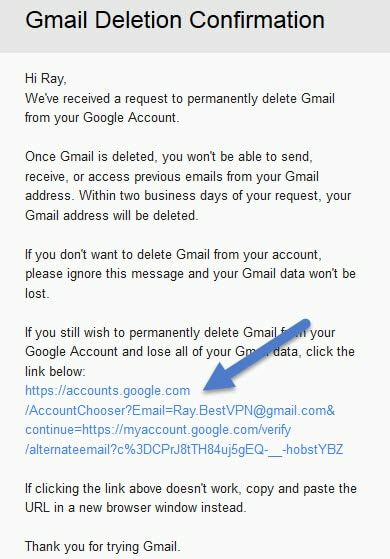Click the word "lost." in the email
Image resolution: width=390 pixels, height=559 pixels.
[x=37, y=293]
